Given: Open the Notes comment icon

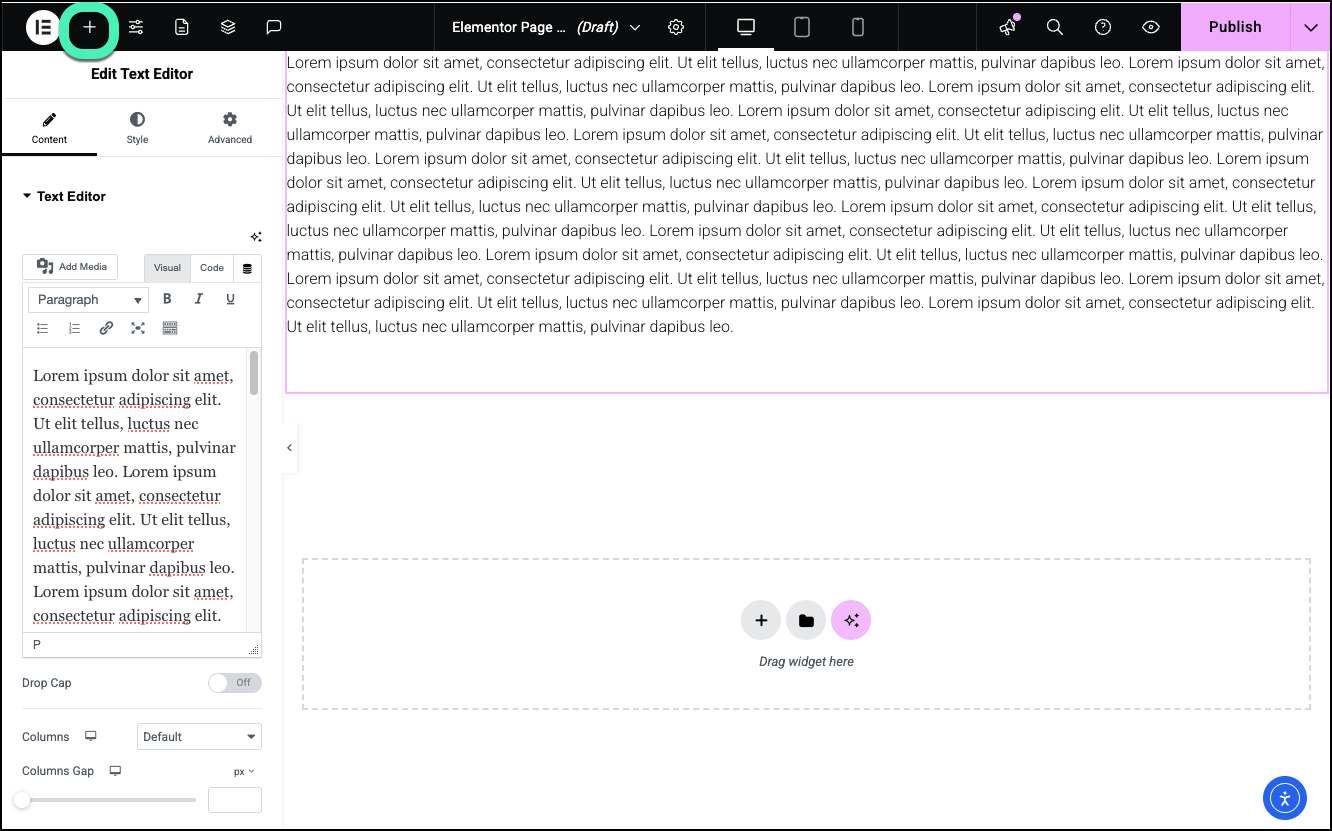Looking at the screenshot, I should pyautogui.click(x=274, y=28).
